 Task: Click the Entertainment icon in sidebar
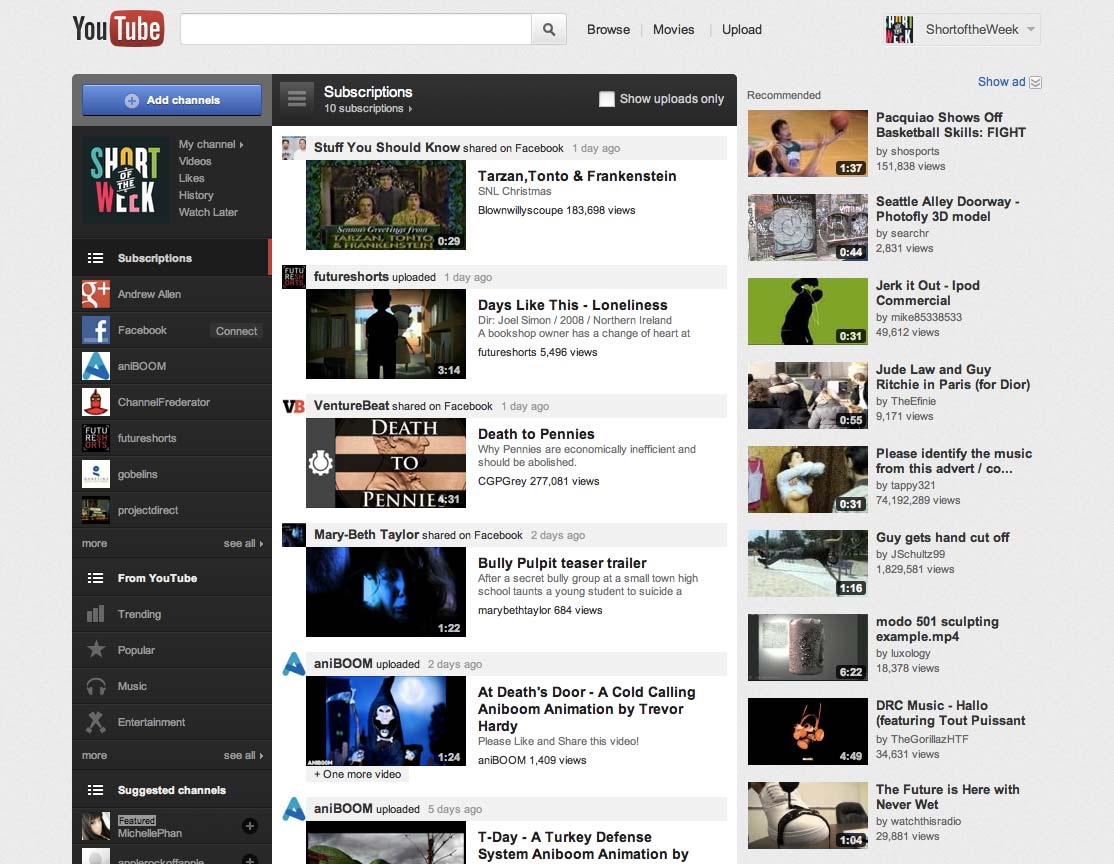pyautogui.click(x=96, y=722)
